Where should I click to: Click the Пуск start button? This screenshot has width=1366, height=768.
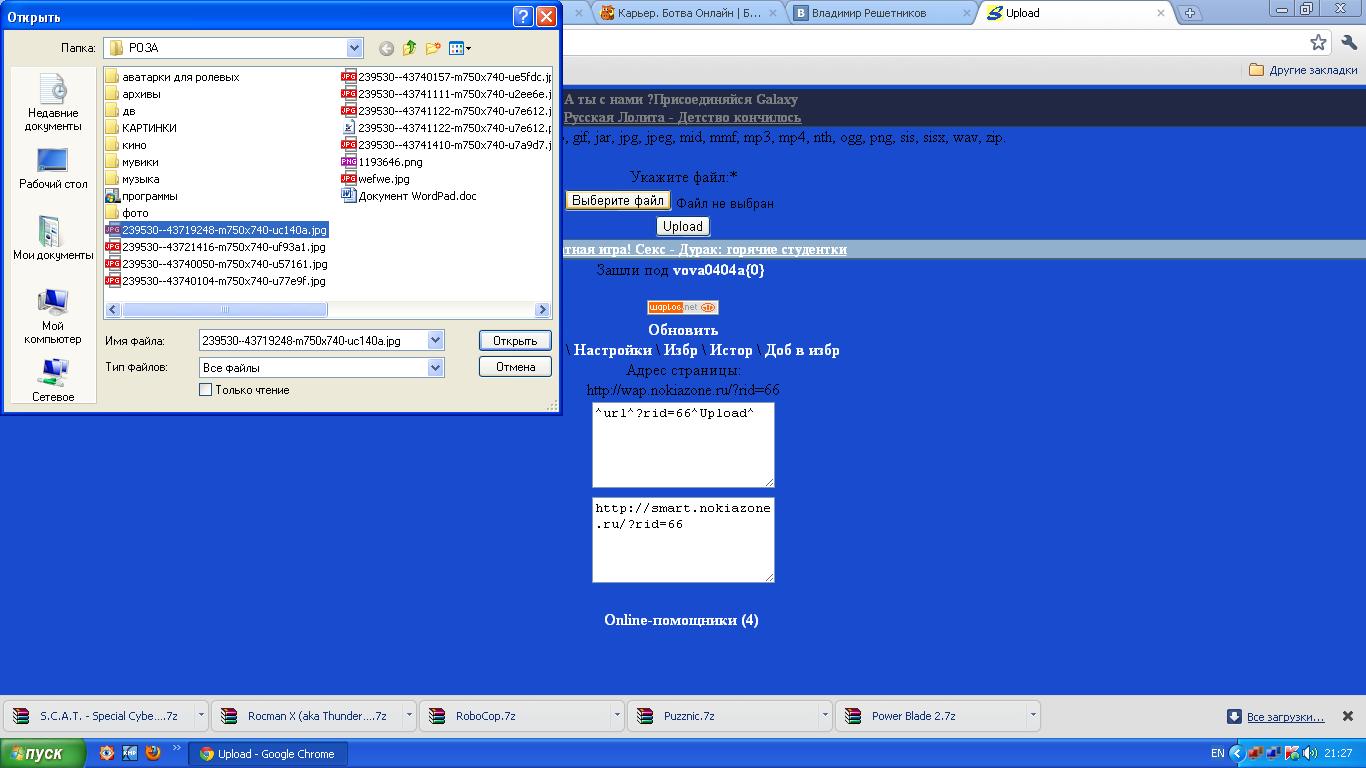(43, 754)
